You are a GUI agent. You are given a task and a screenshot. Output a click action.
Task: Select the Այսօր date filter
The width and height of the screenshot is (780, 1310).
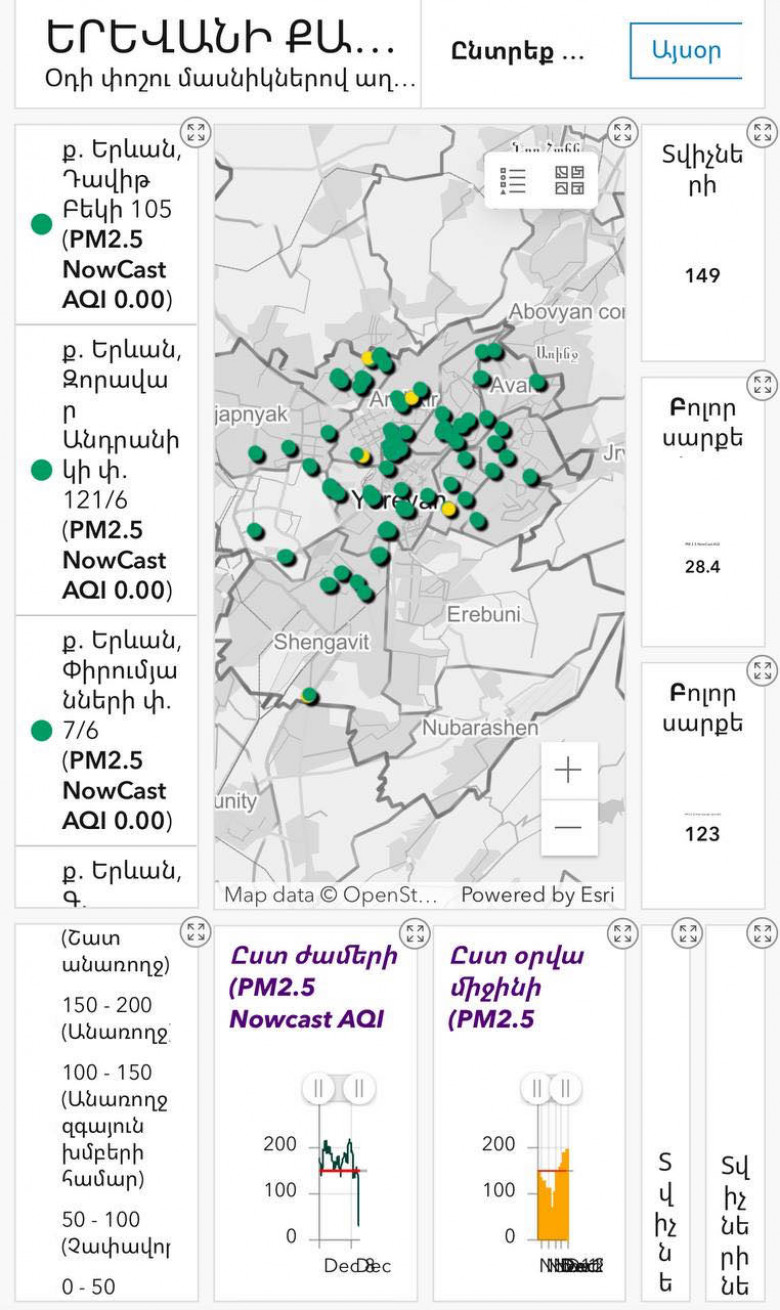click(x=686, y=50)
